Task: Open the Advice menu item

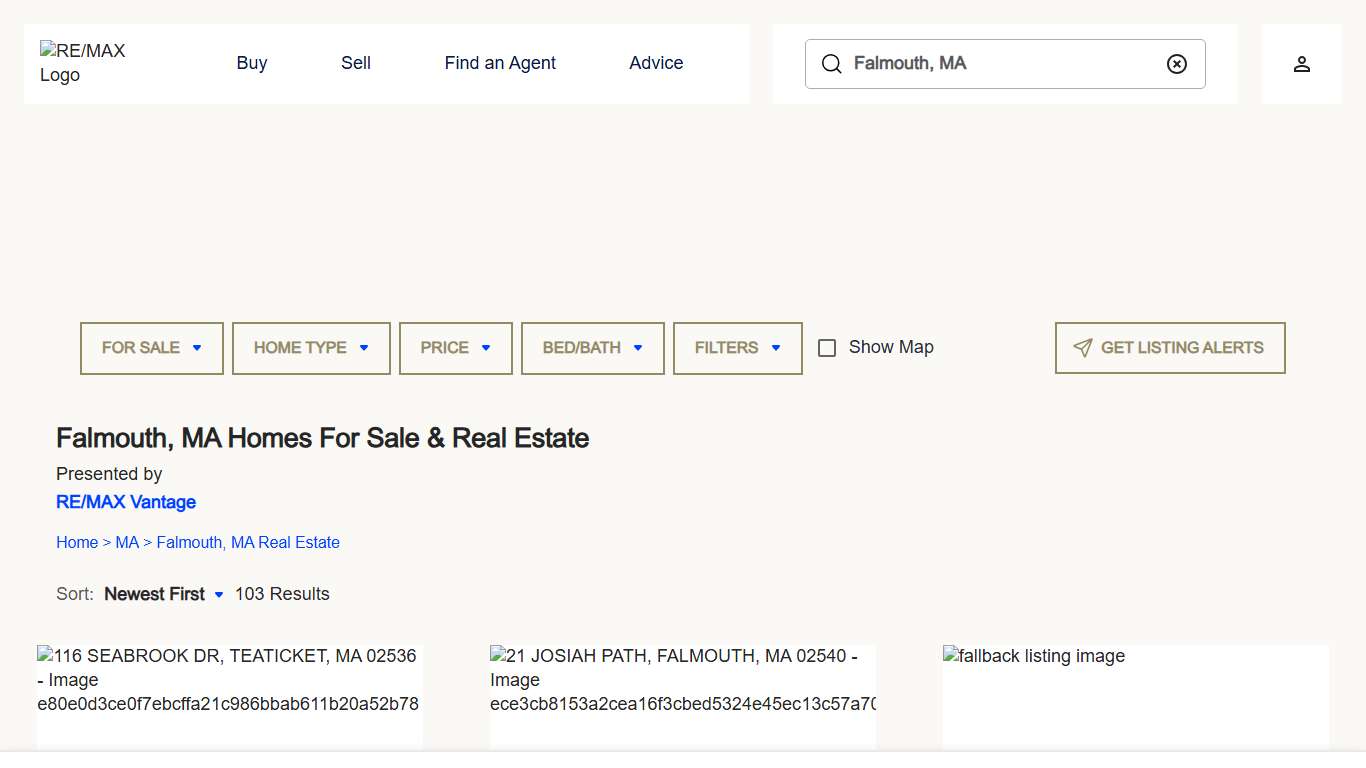Action: point(656,63)
